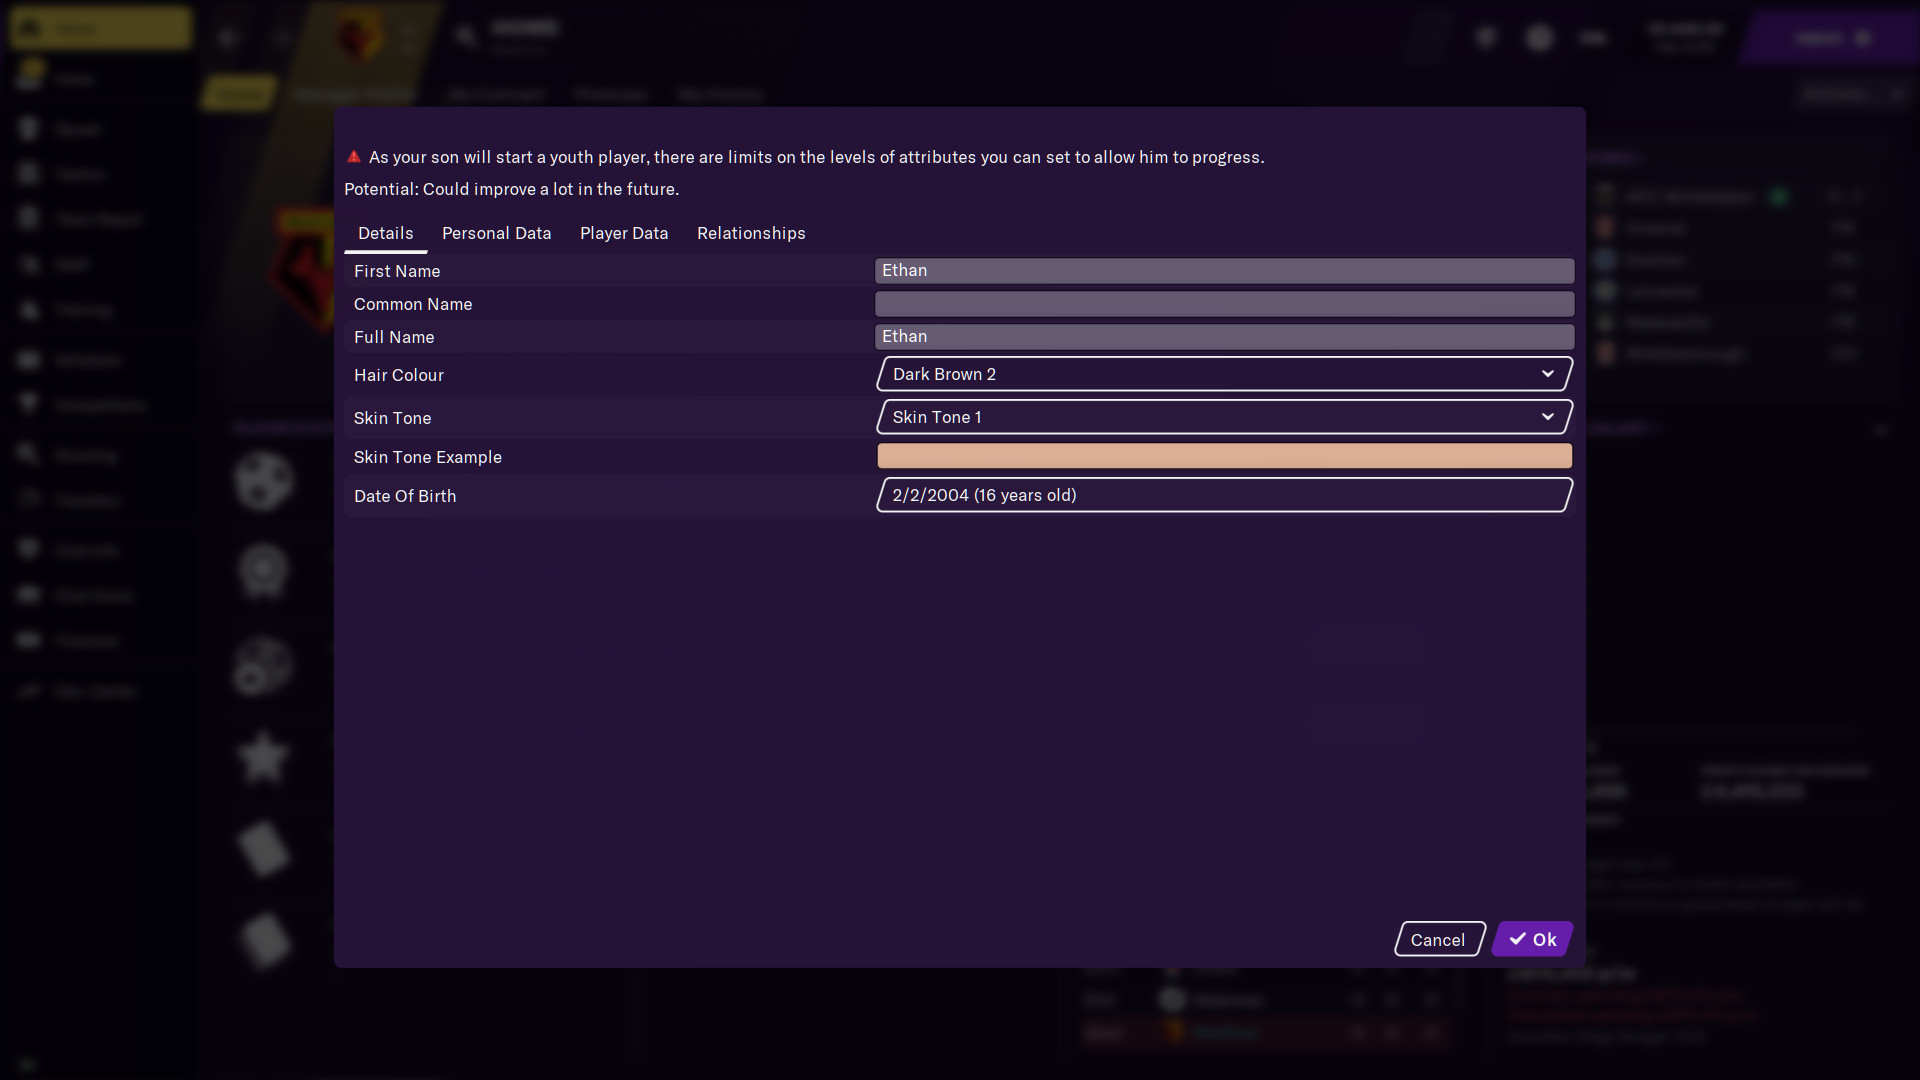This screenshot has height=1080, width=1920.
Task: Click the Watford club badge in header
Action: [357, 38]
